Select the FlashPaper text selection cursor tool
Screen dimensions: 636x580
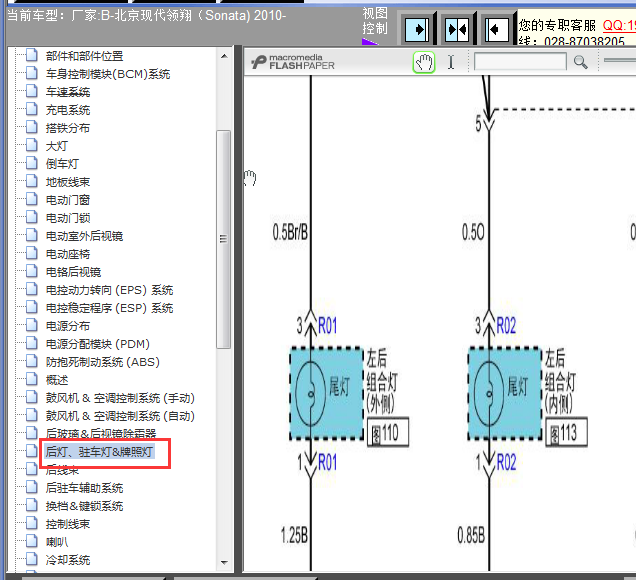tap(451, 62)
